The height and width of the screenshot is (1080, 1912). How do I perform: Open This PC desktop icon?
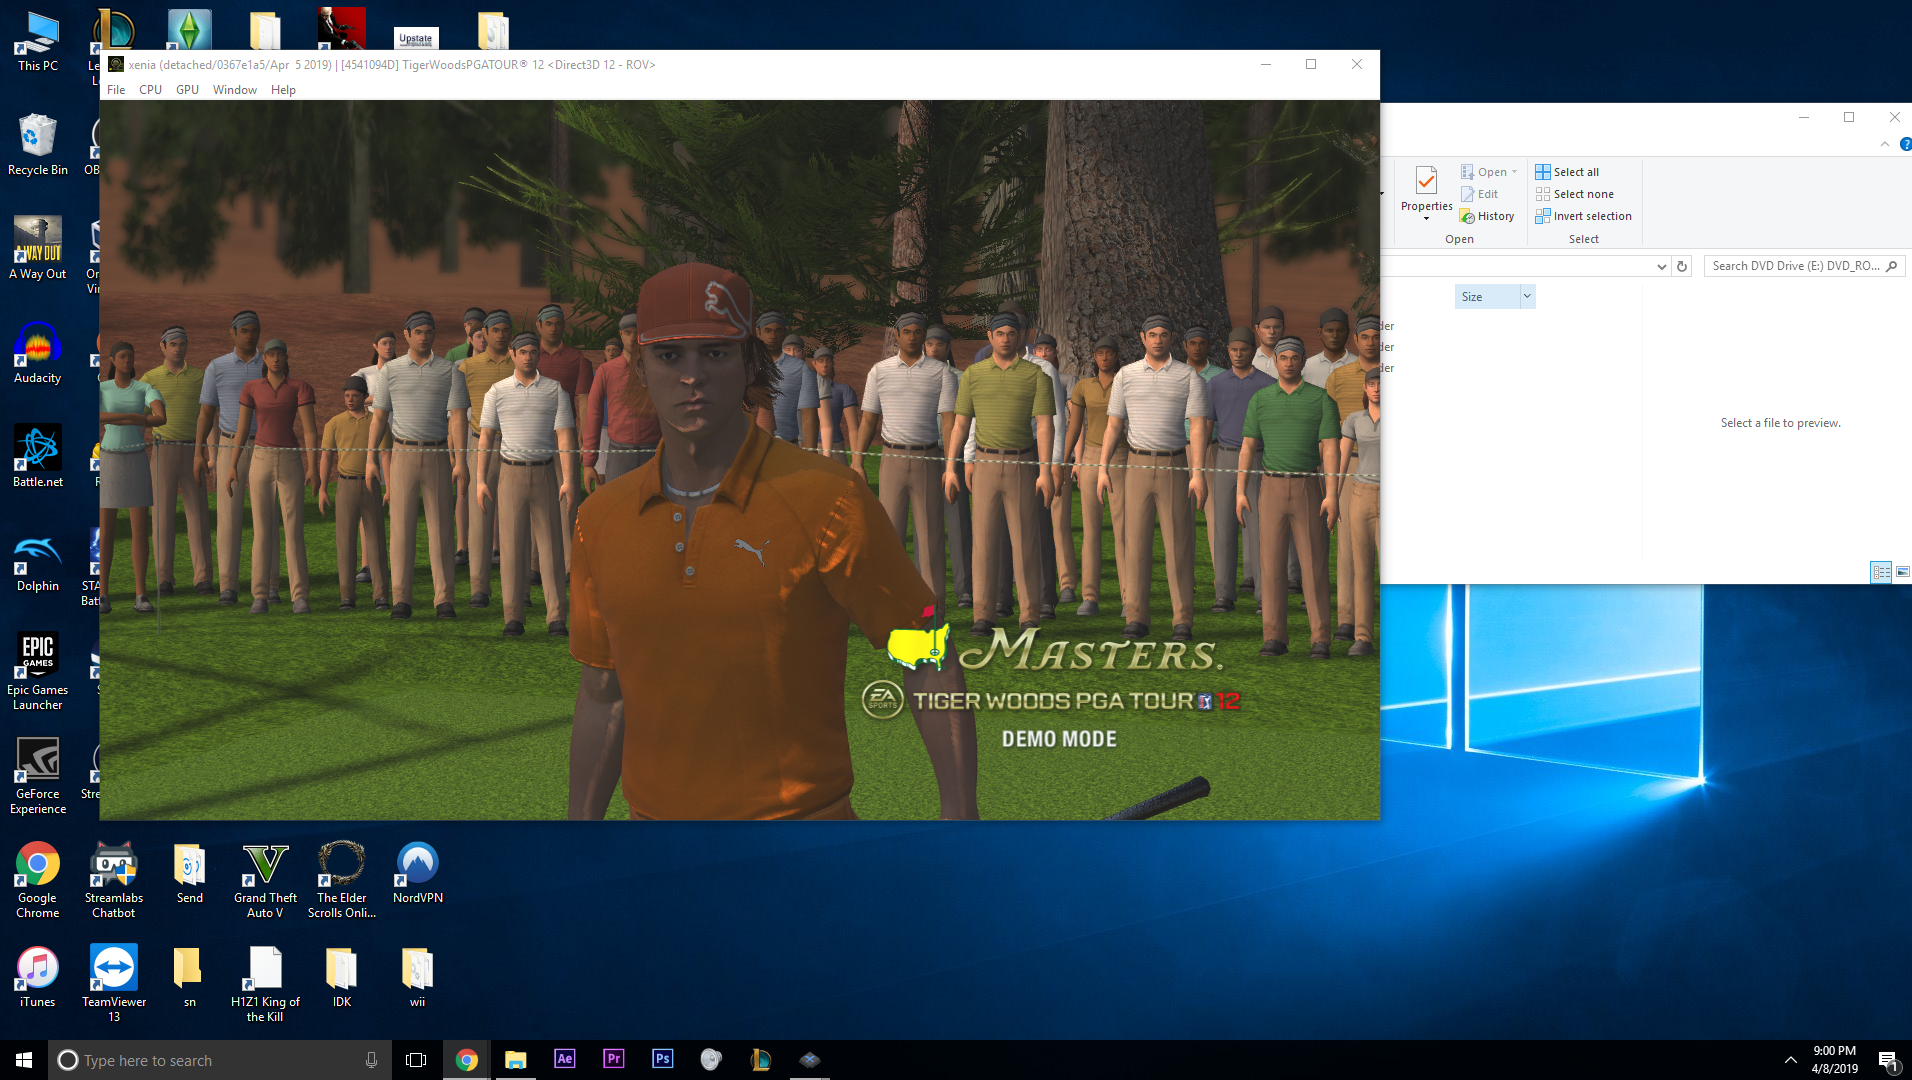(38, 42)
